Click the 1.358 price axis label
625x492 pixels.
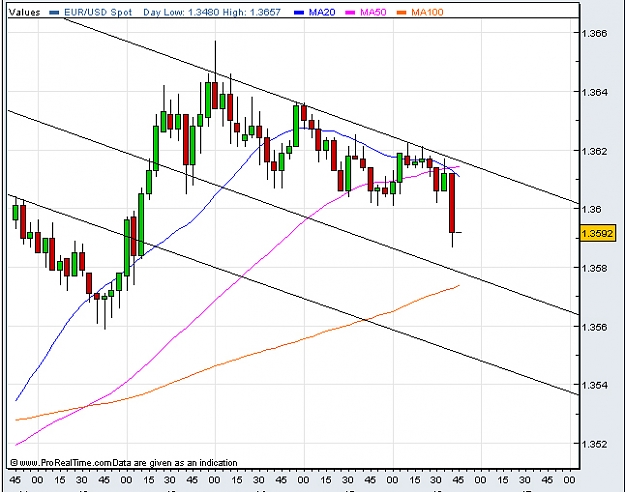[595, 268]
